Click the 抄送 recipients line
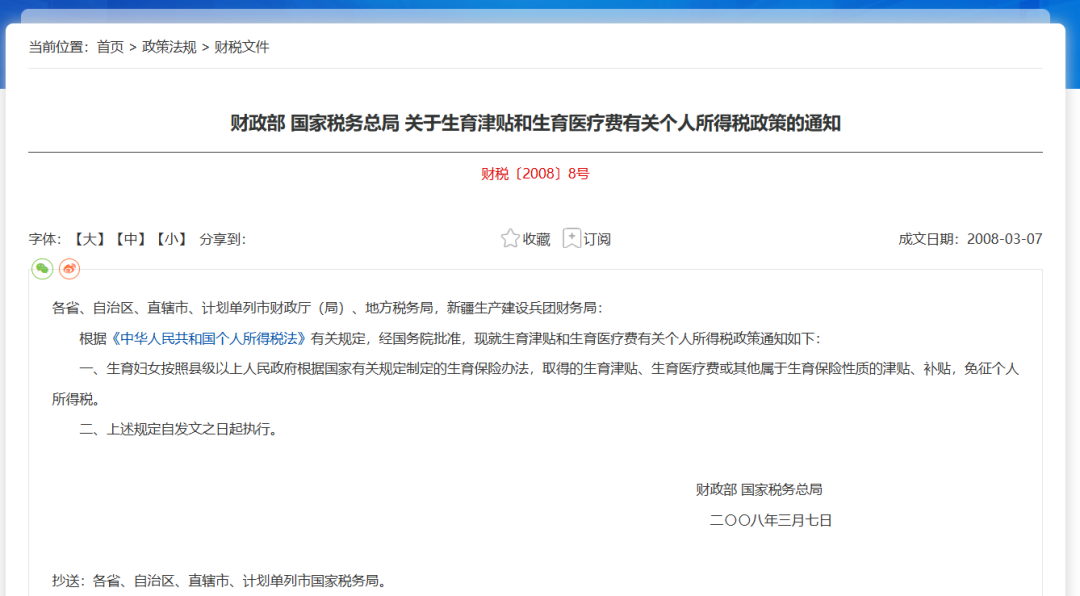This screenshot has width=1080, height=596. pos(219,580)
